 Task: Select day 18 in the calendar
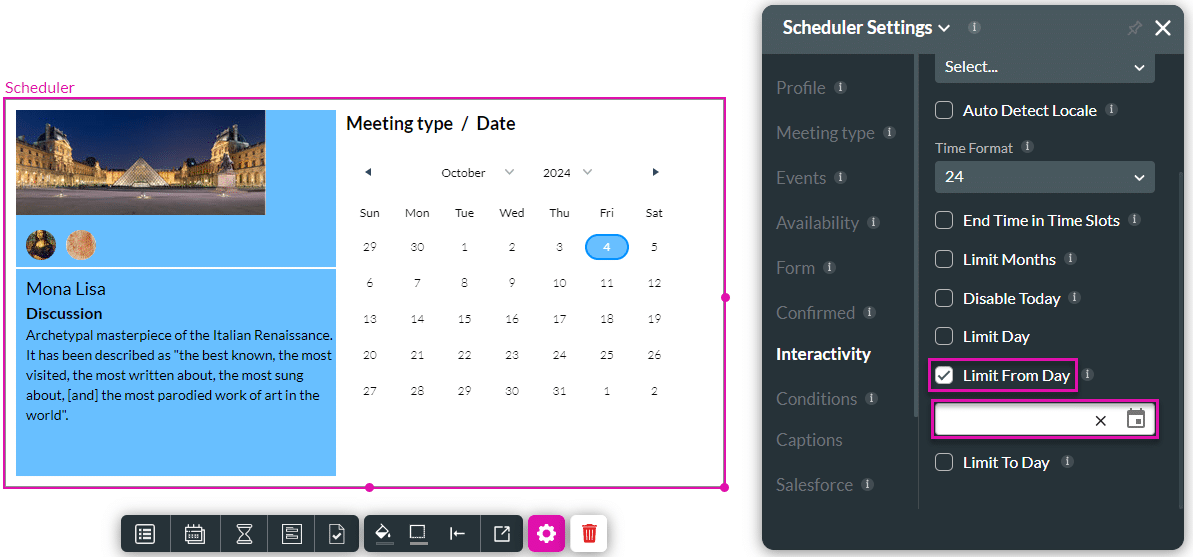point(607,319)
